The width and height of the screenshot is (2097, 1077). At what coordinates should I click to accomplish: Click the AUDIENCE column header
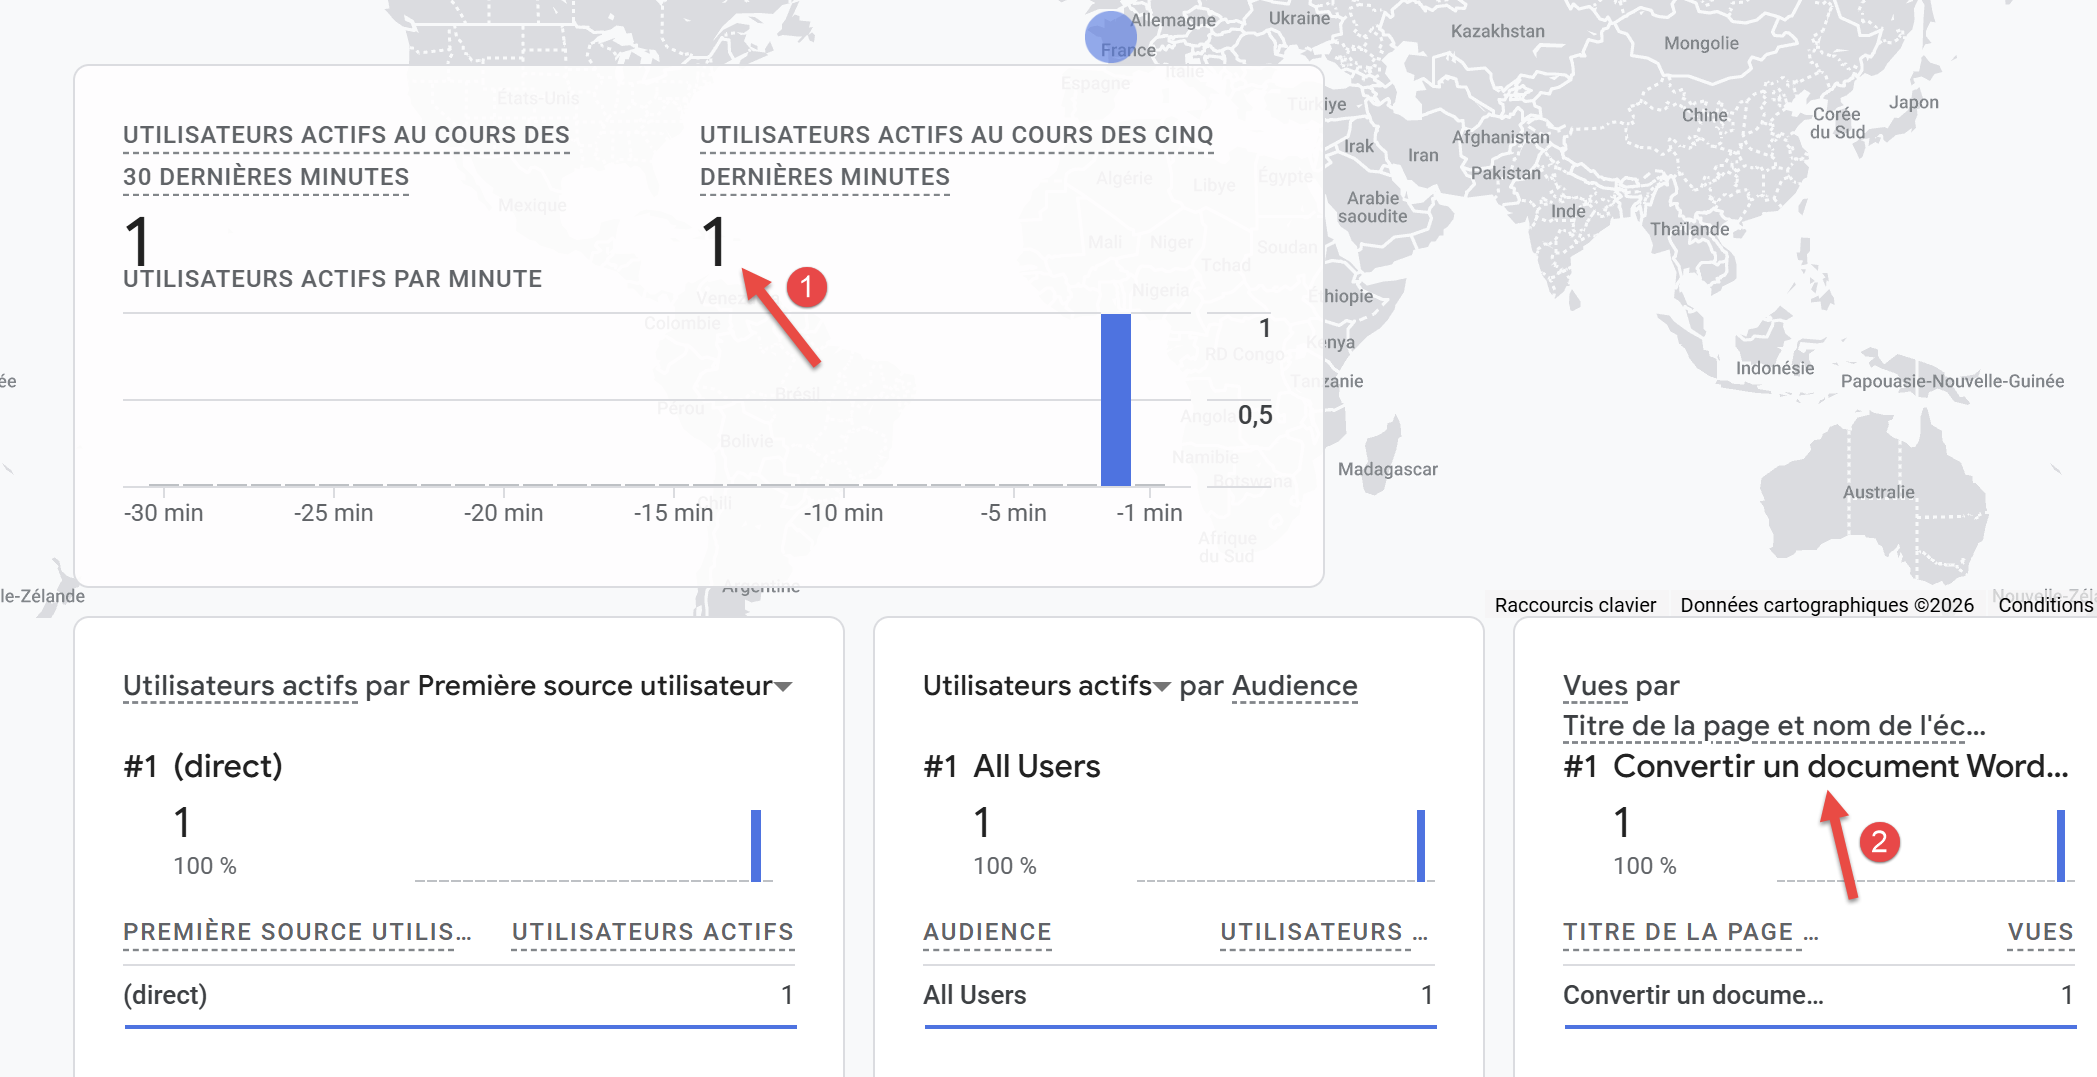pyautogui.click(x=987, y=932)
